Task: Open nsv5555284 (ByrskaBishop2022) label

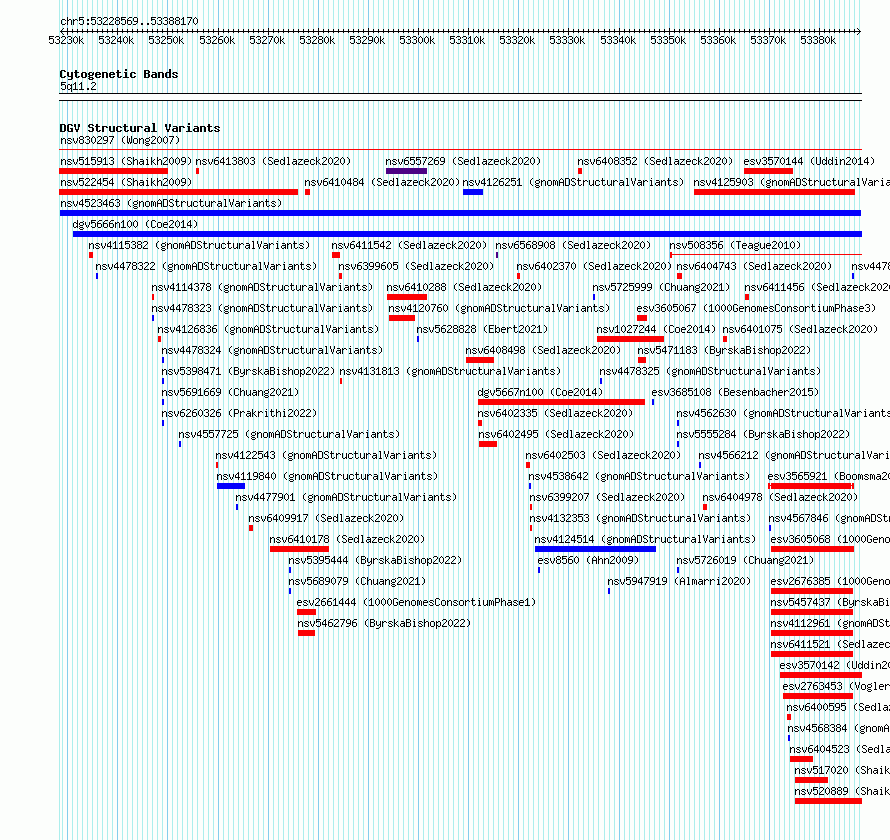Action: [763, 434]
